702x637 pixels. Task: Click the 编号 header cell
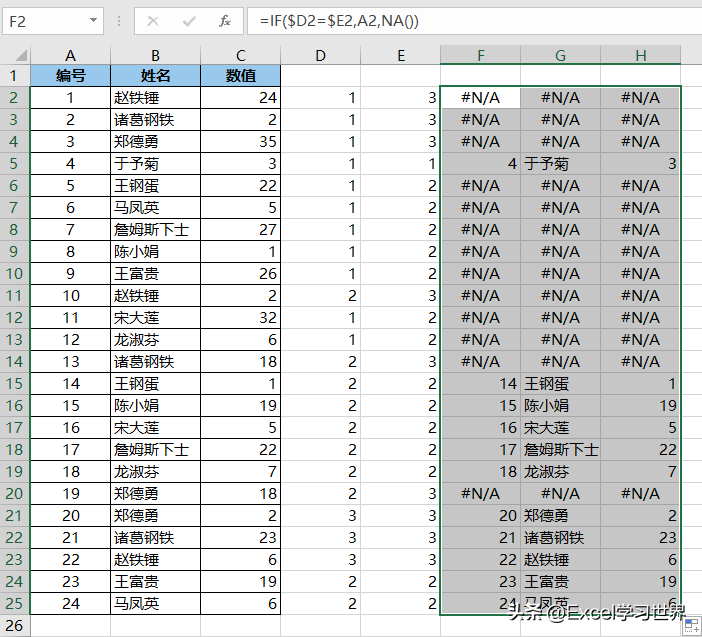tap(70, 76)
